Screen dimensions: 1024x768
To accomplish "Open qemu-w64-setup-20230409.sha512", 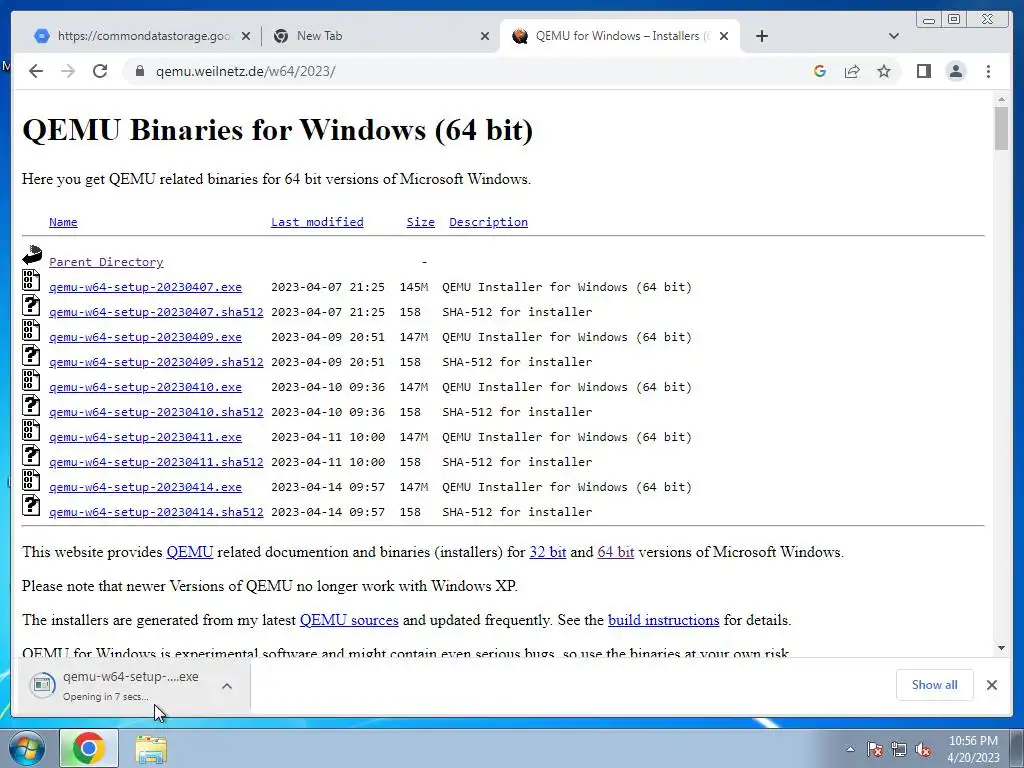I will 156,362.
